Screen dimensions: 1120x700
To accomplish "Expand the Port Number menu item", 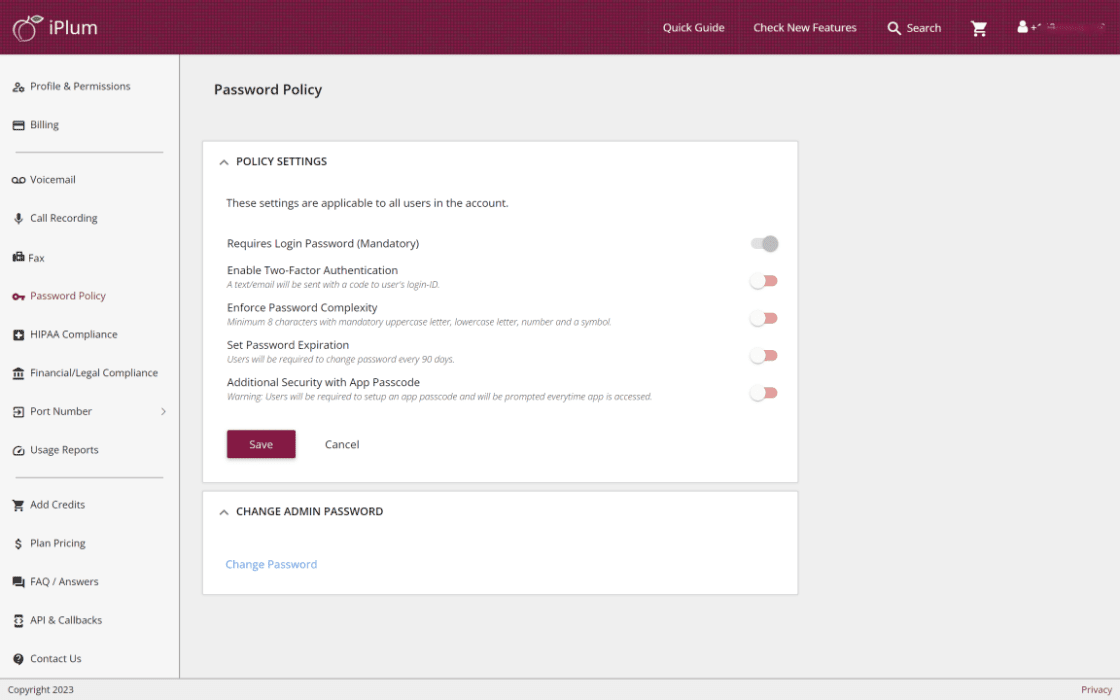I will pyautogui.click(x=164, y=411).
